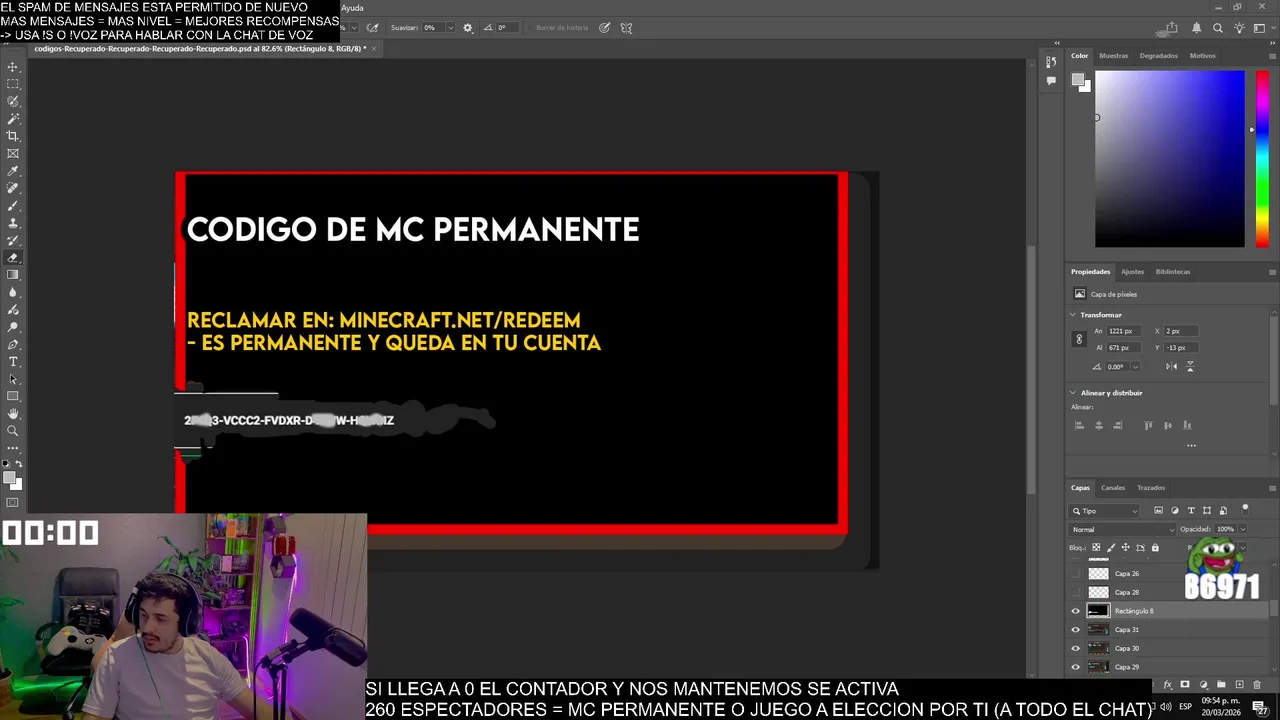Add a layer mask
1280x720 pixels.
1185,685
